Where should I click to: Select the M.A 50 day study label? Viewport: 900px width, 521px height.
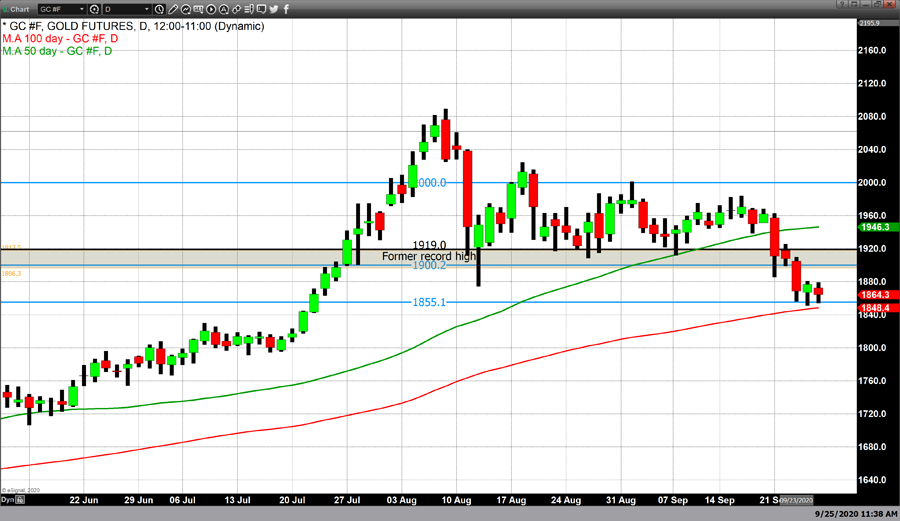[x=58, y=51]
